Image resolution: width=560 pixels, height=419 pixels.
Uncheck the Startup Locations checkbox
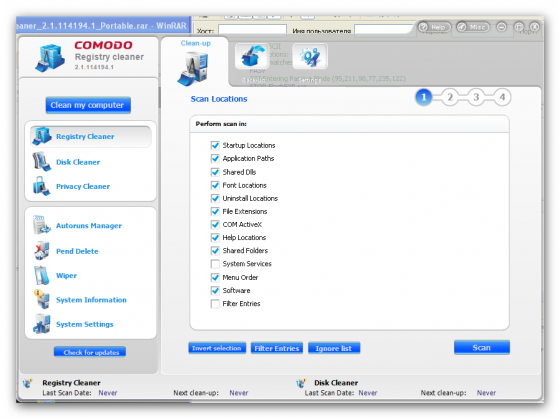pos(215,145)
